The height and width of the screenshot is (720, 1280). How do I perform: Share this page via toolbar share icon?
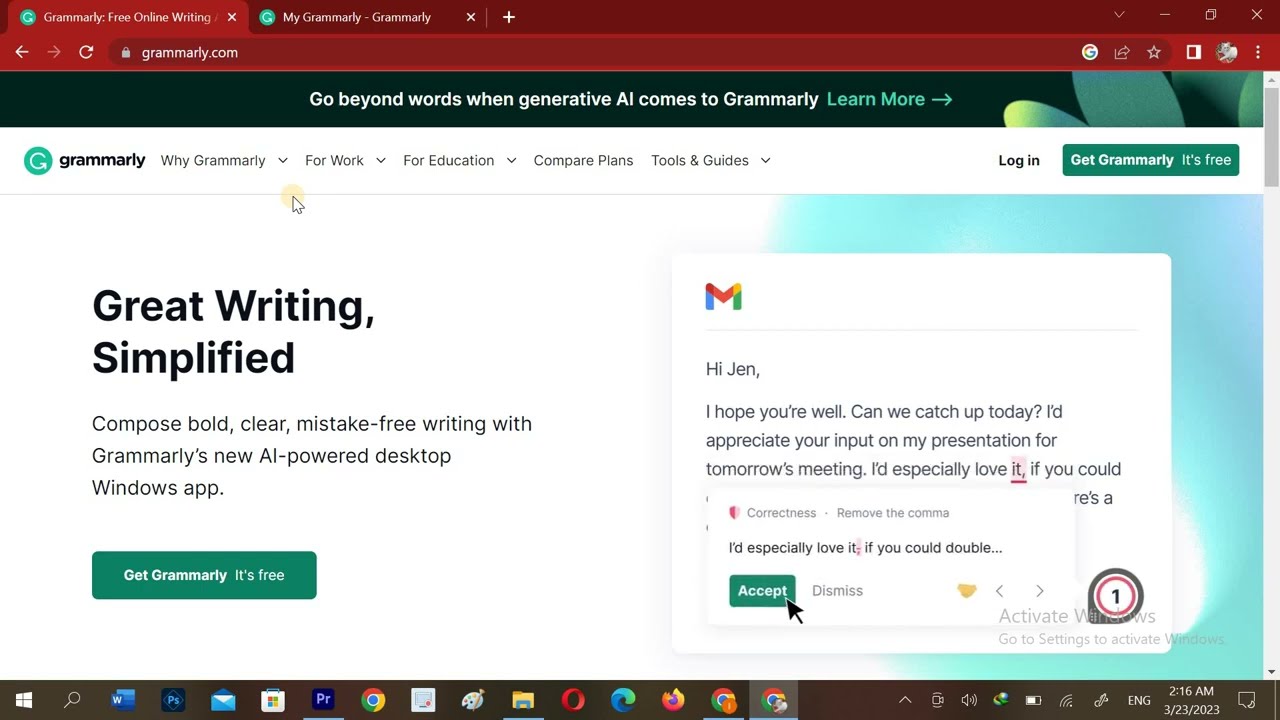[x=1122, y=52]
